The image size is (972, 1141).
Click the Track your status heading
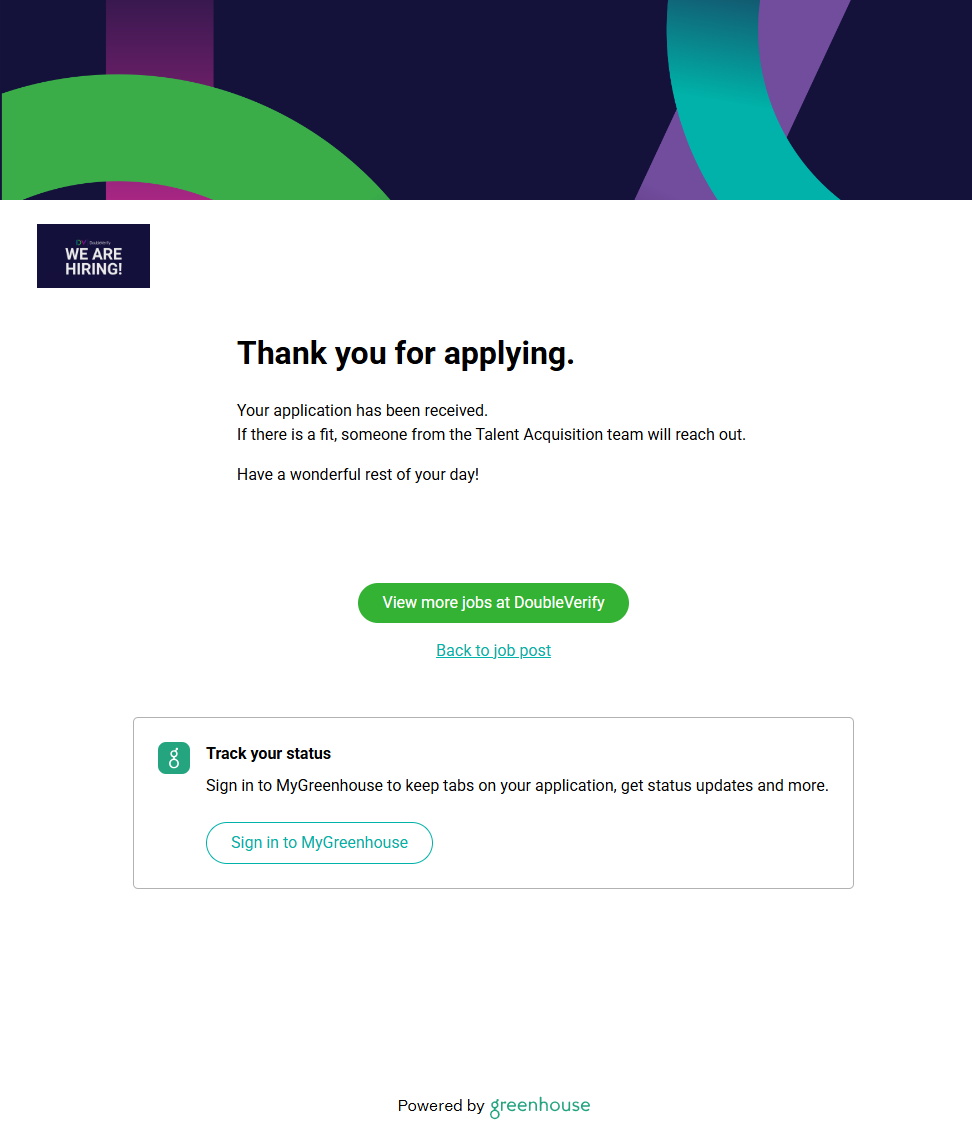tap(268, 754)
